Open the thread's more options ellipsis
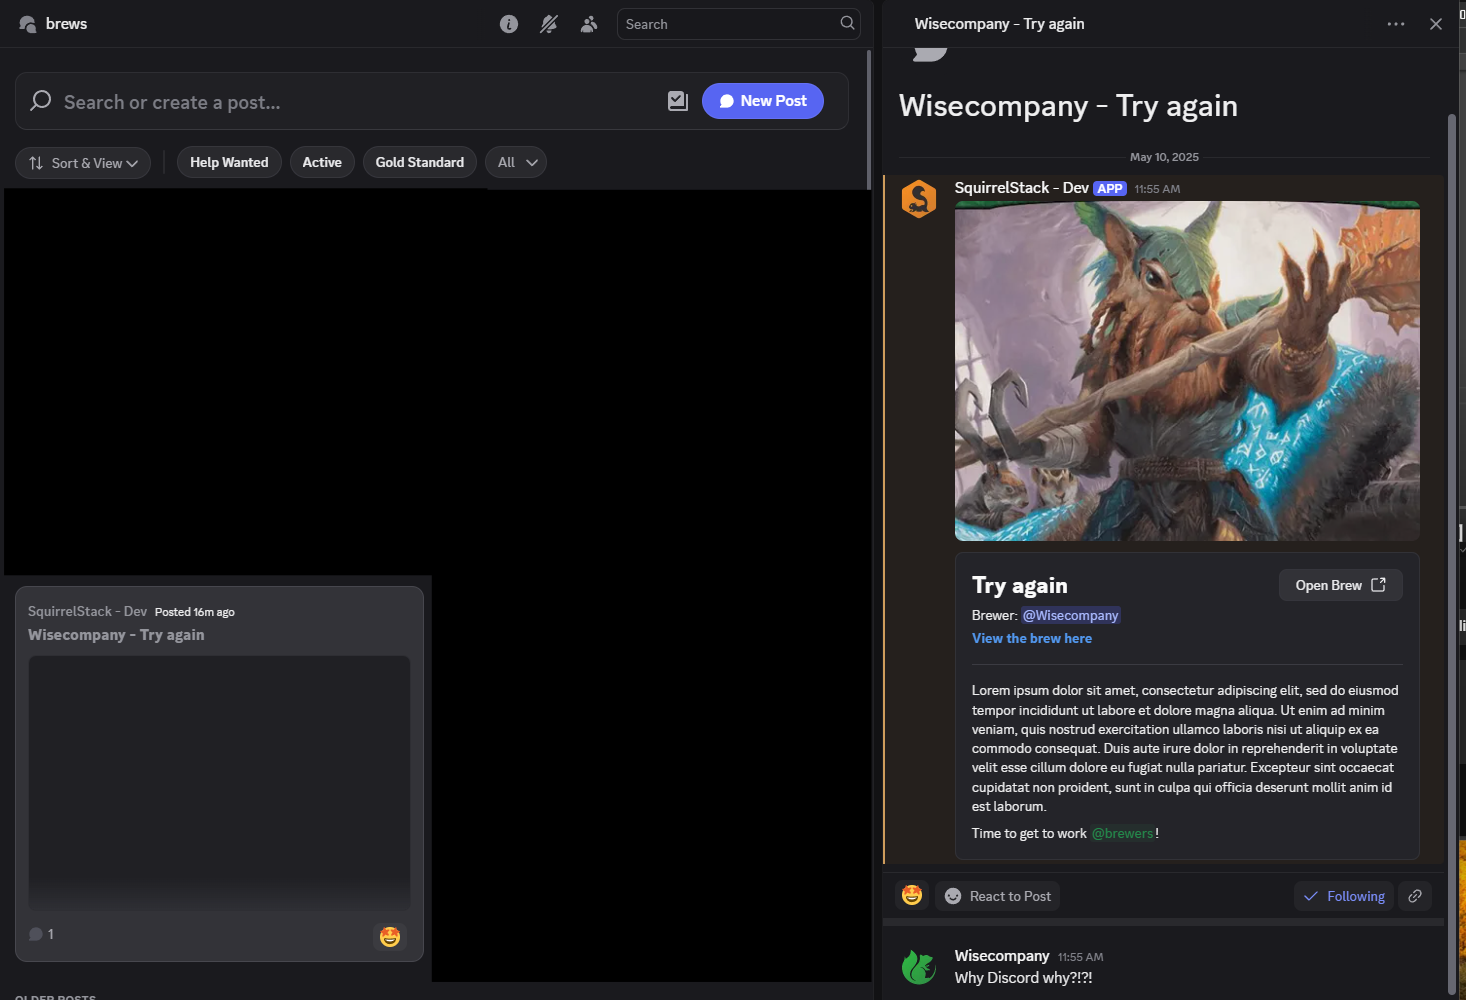Viewport: 1466px width, 1000px height. tap(1396, 24)
